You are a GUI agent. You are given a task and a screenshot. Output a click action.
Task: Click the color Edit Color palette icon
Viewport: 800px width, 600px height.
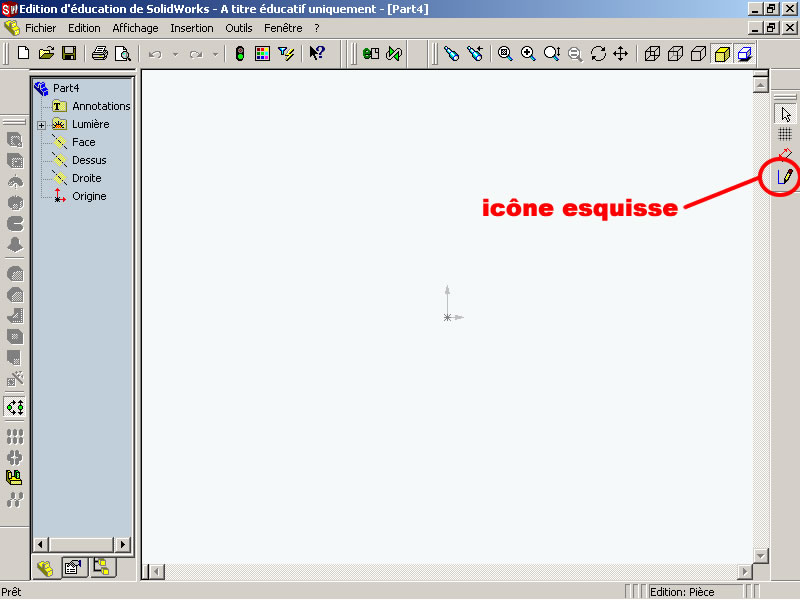tap(262, 53)
